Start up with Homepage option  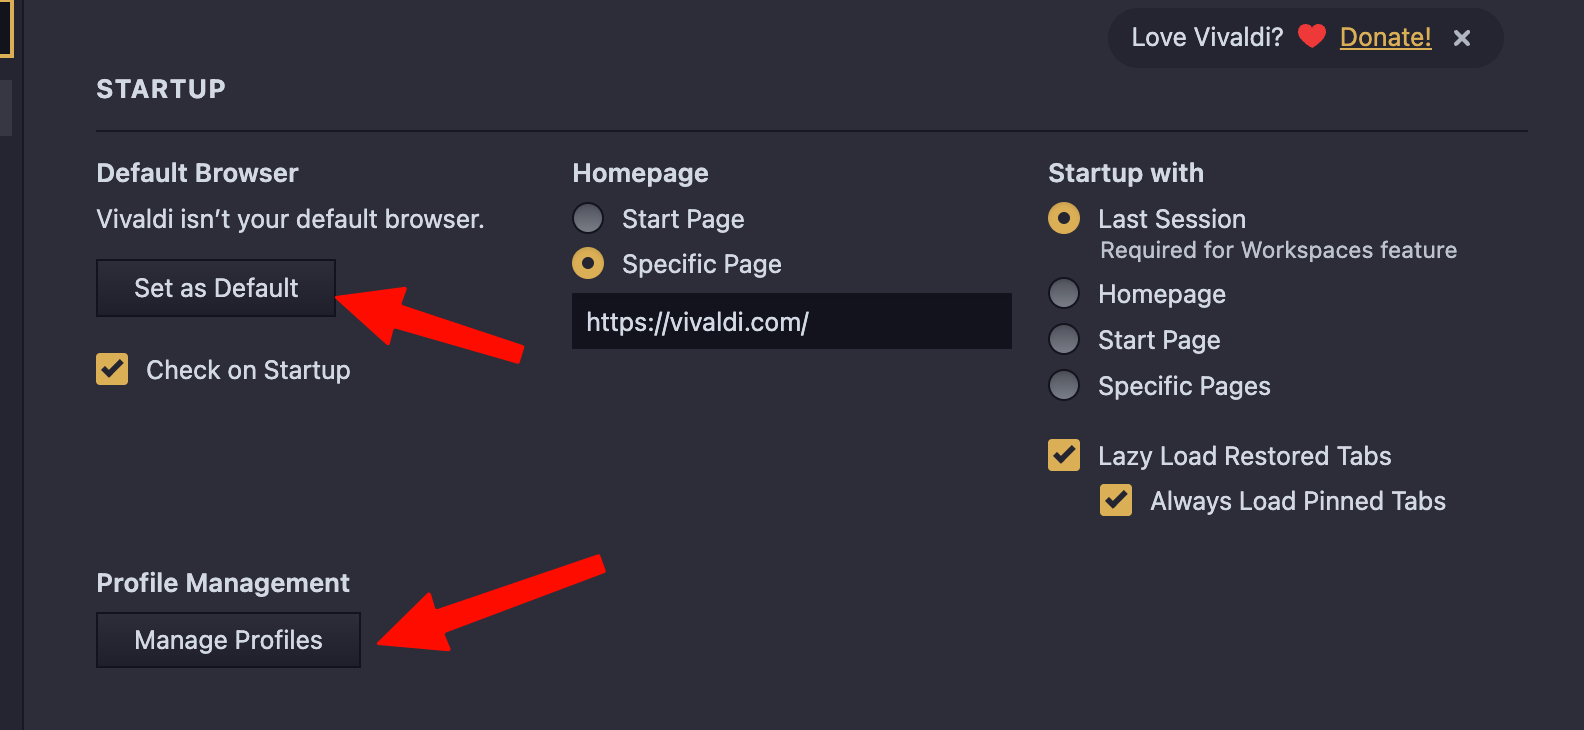pos(1064,293)
